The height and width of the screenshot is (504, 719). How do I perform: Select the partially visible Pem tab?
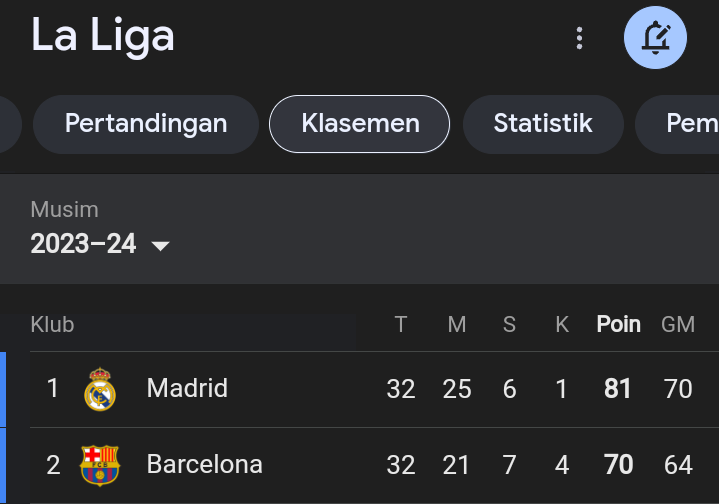(678, 124)
